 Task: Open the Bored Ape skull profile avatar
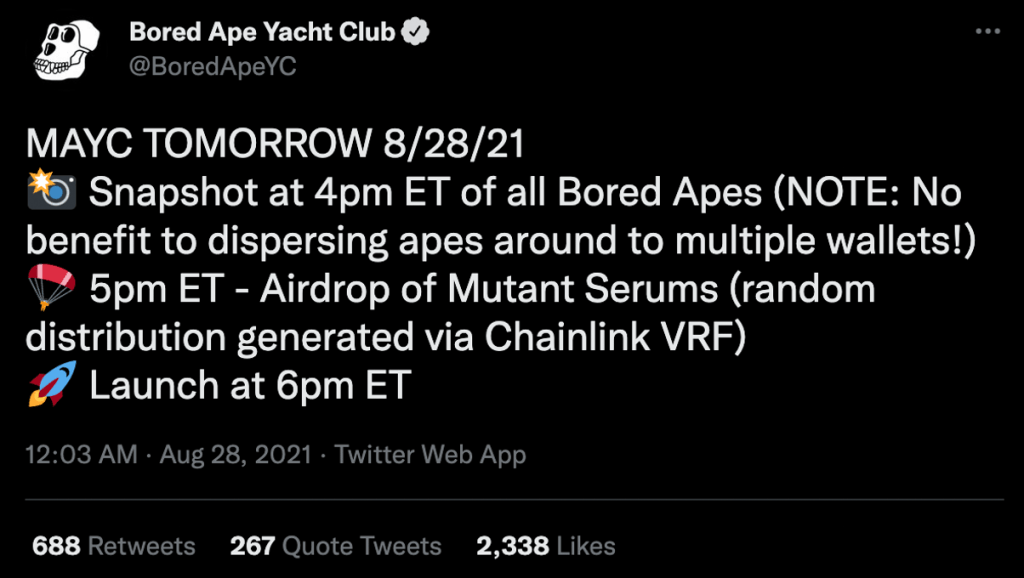pos(66,50)
